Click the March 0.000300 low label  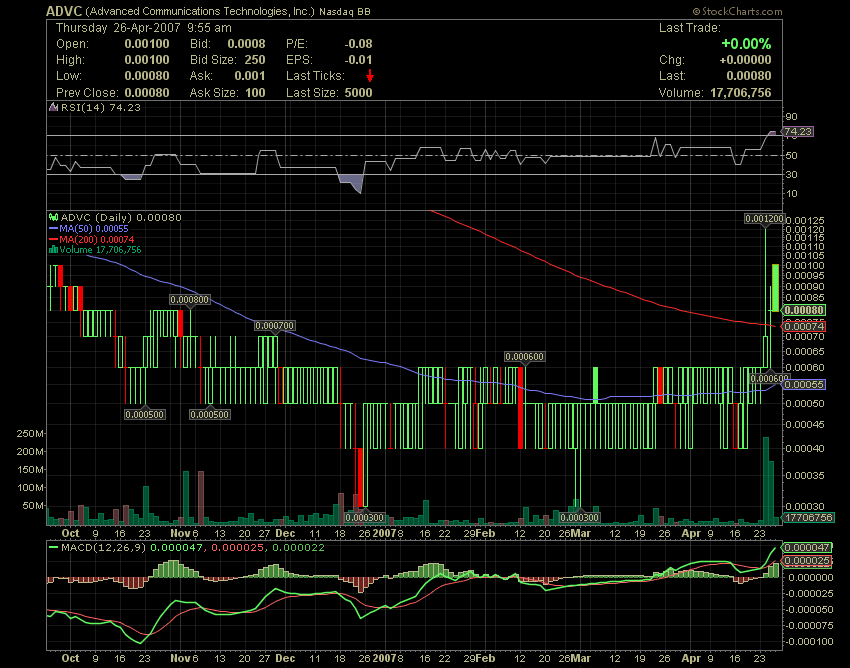coord(579,517)
